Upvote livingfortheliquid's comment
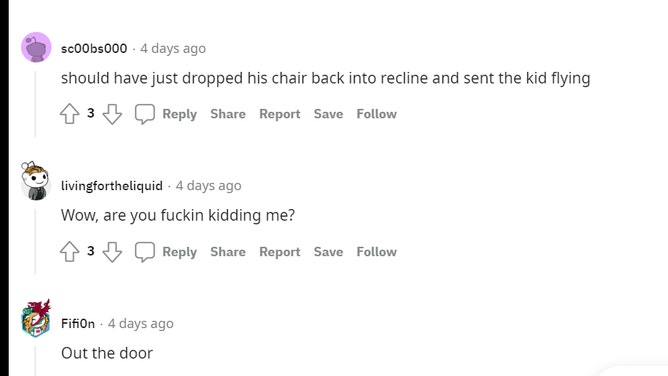This screenshot has width=668, height=376. [x=69, y=252]
